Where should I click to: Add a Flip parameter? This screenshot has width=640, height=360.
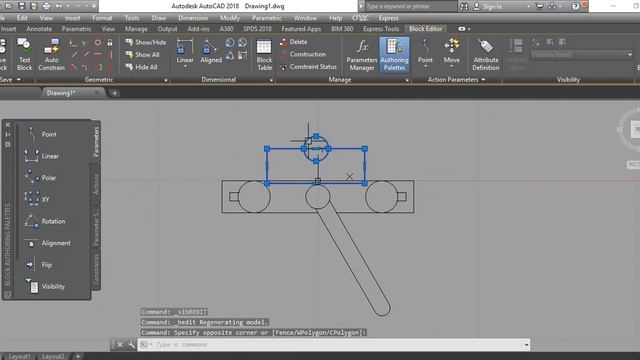pyautogui.click(x=39, y=264)
